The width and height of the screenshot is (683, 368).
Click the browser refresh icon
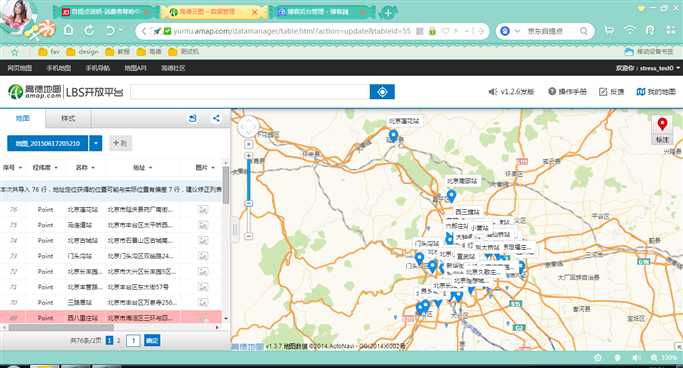[89, 30]
